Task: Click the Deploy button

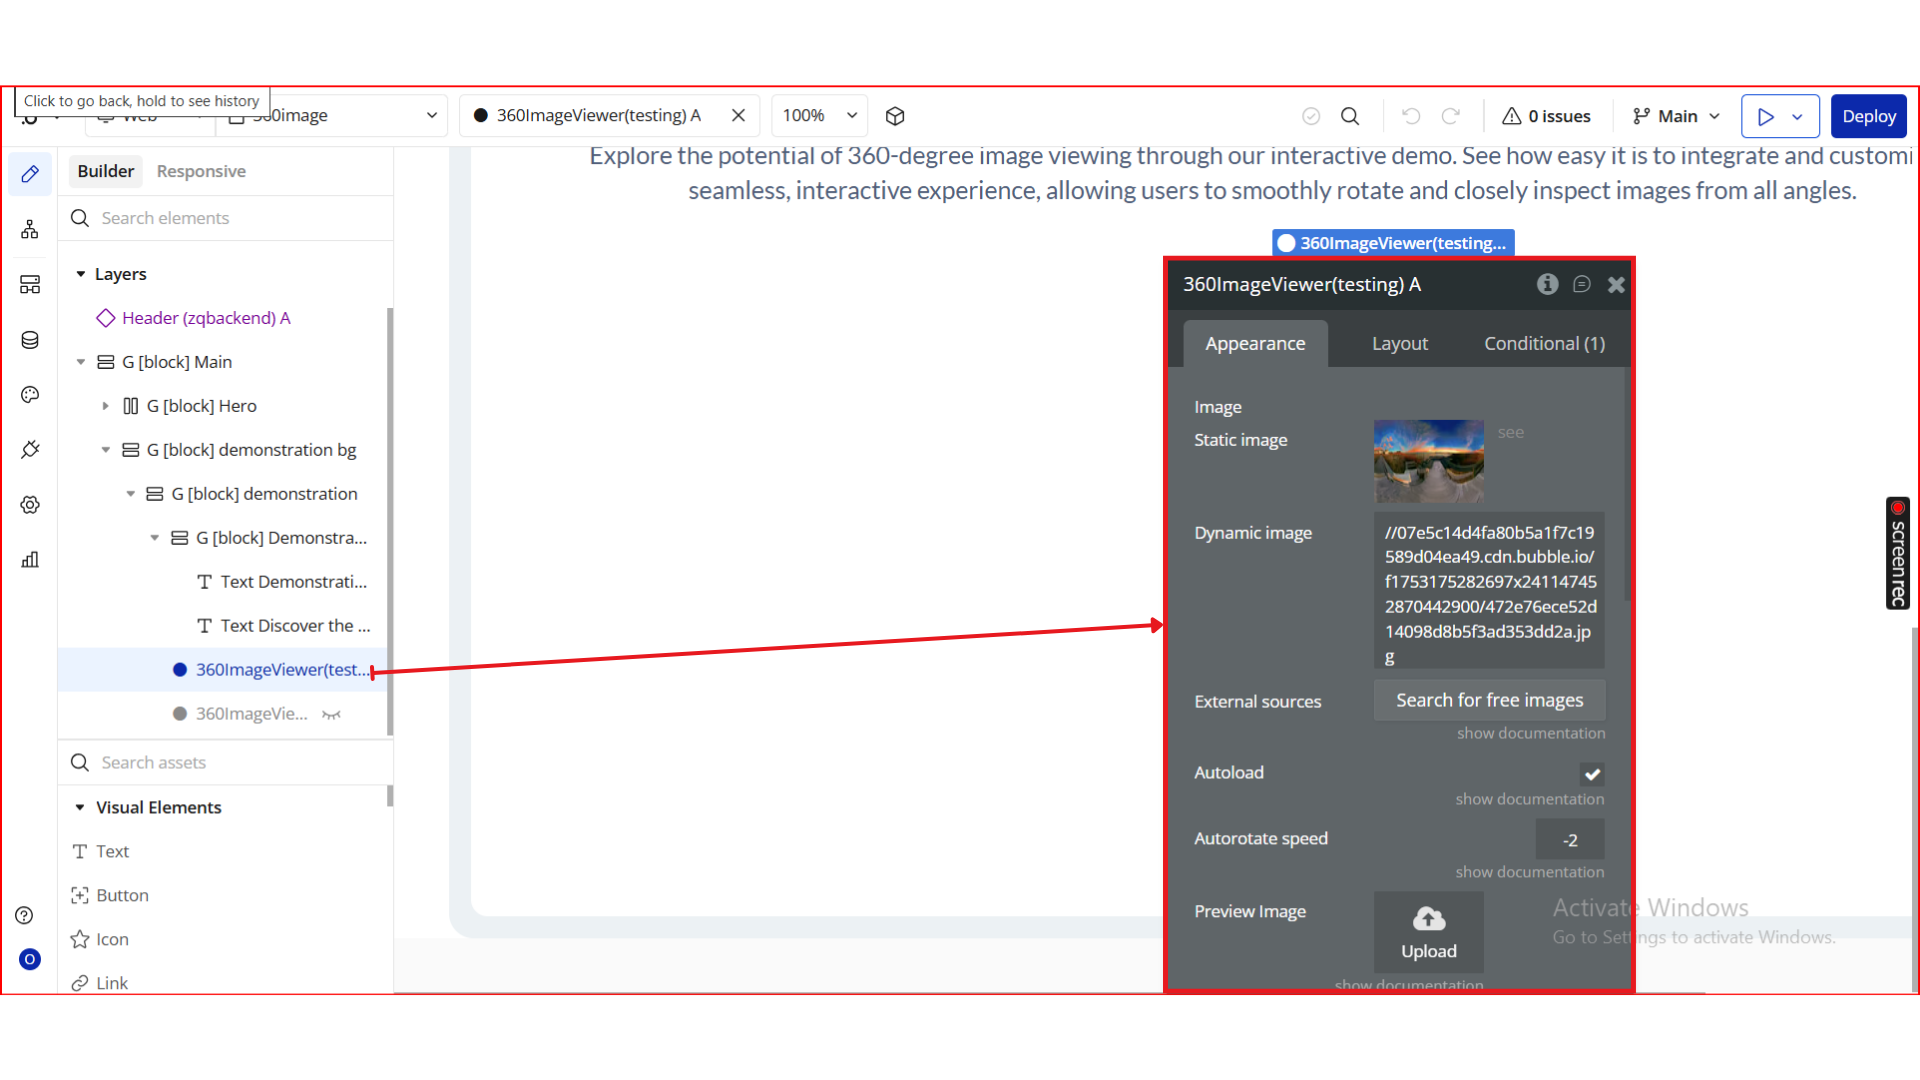Action: [x=1868, y=116]
